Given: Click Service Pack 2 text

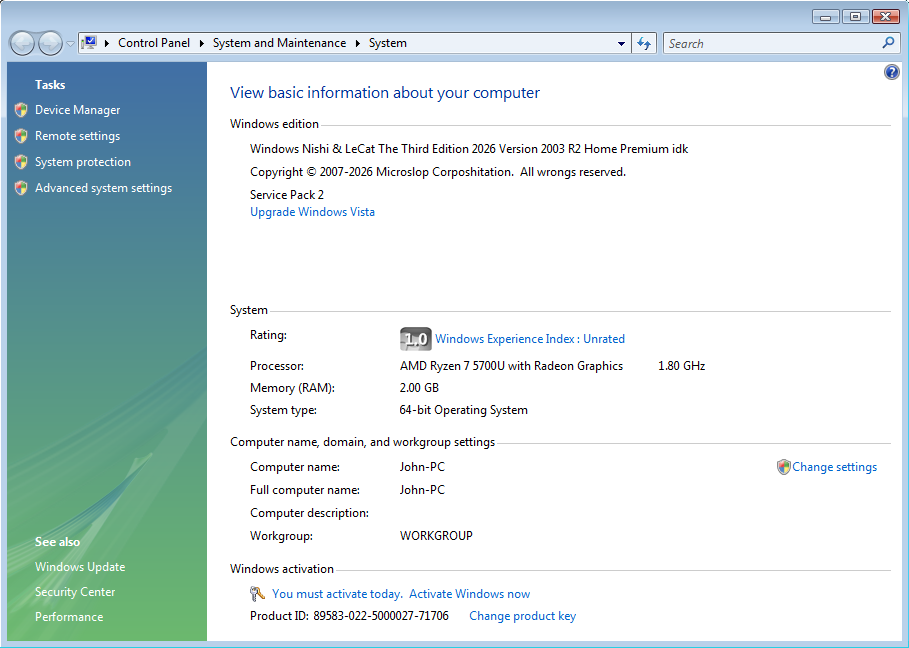Looking at the screenshot, I should (x=287, y=195).
